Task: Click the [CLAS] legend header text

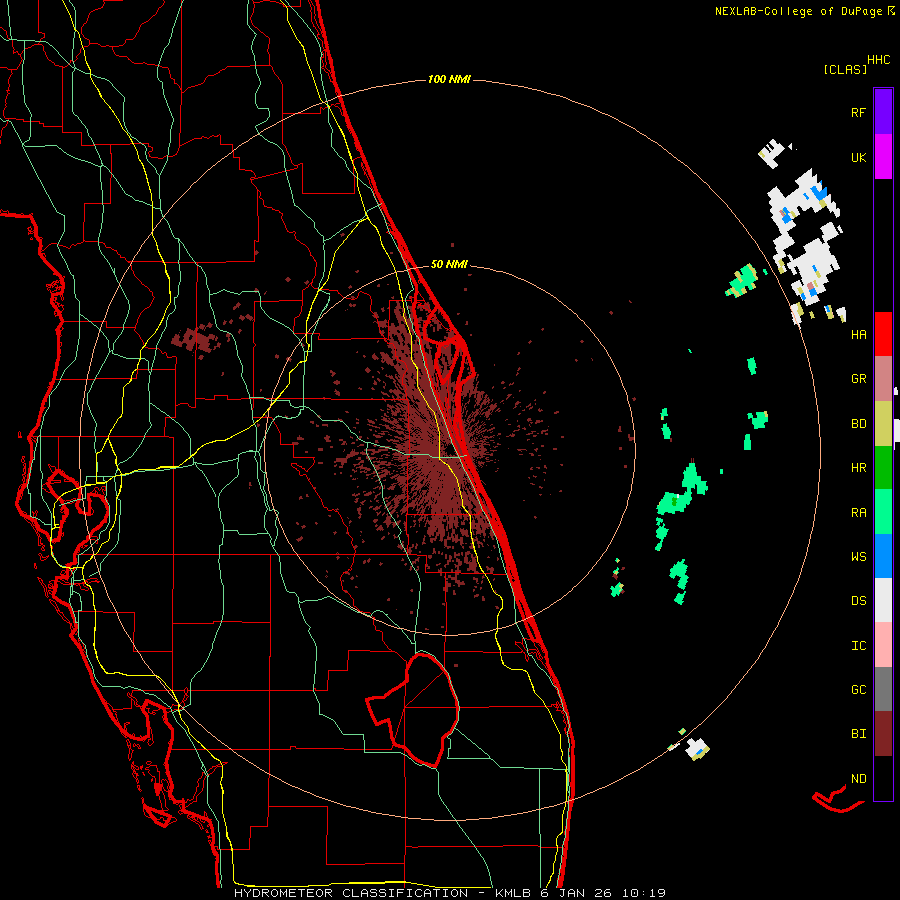Action: [845, 69]
